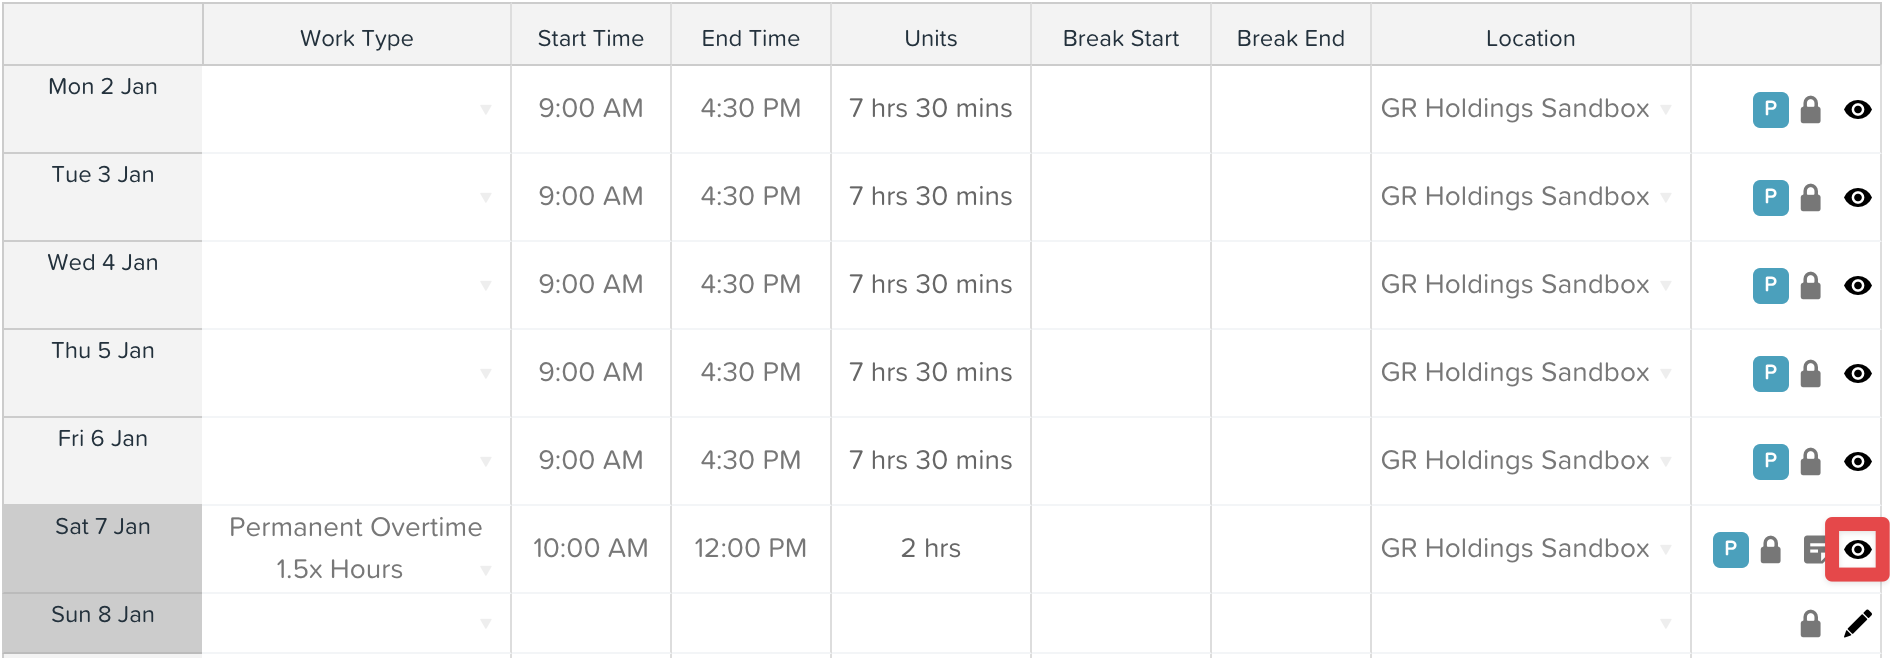Click the 10:00 AM start time on Saturday
The height and width of the screenshot is (658, 1890).
click(x=591, y=548)
